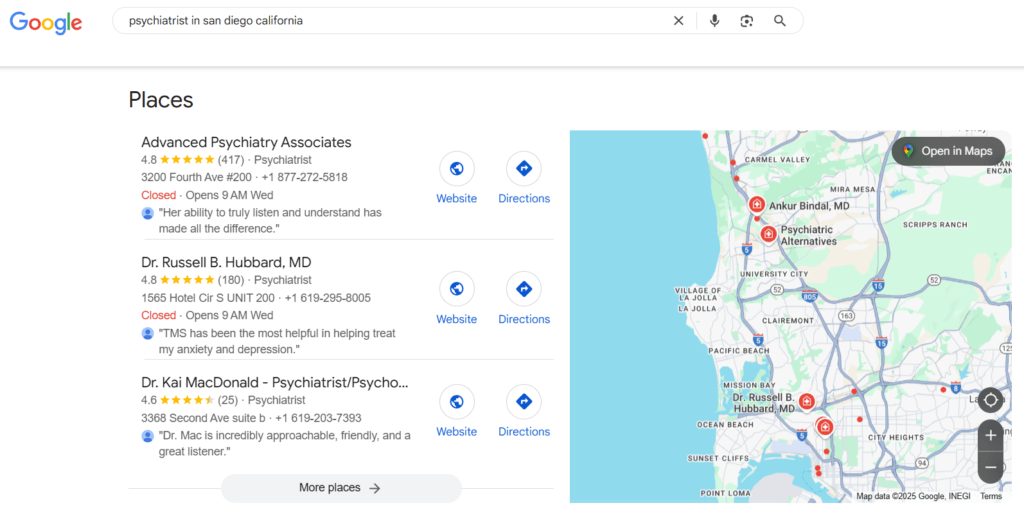Click review "Her ability to truly listen"
The height and width of the screenshot is (519, 1024).
point(270,221)
